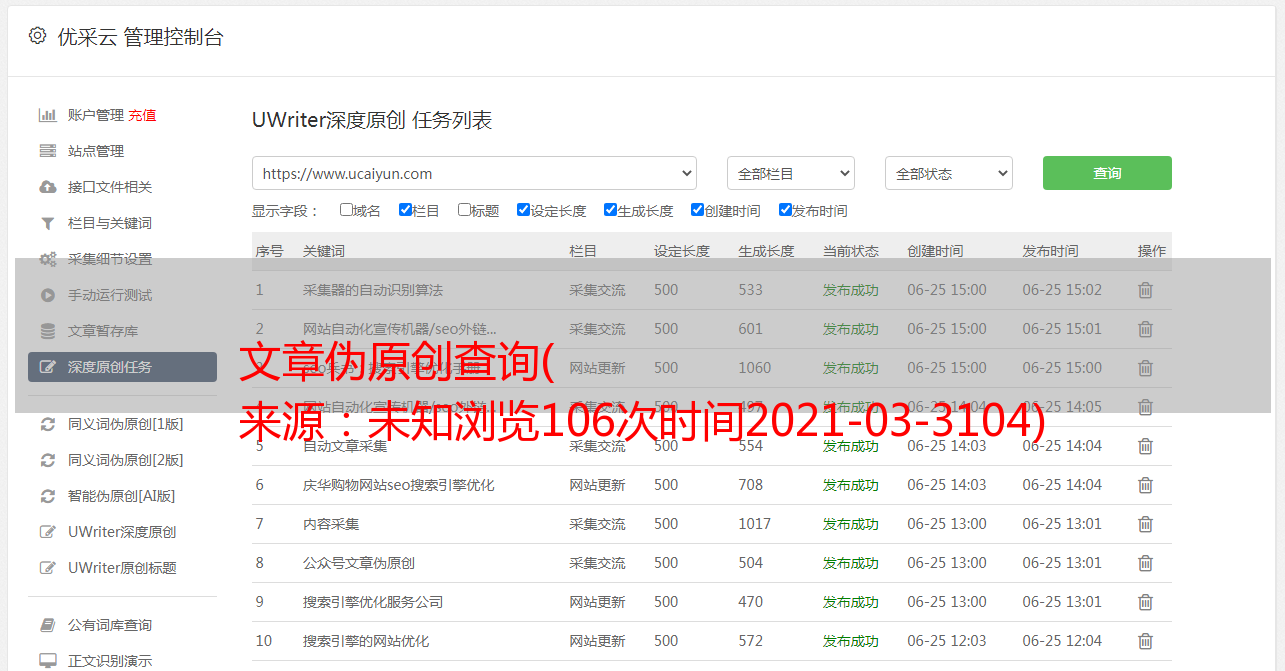This screenshot has width=1285, height=671.
Task: Click the filter icon for 栏目与关键词
Action: 47,223
